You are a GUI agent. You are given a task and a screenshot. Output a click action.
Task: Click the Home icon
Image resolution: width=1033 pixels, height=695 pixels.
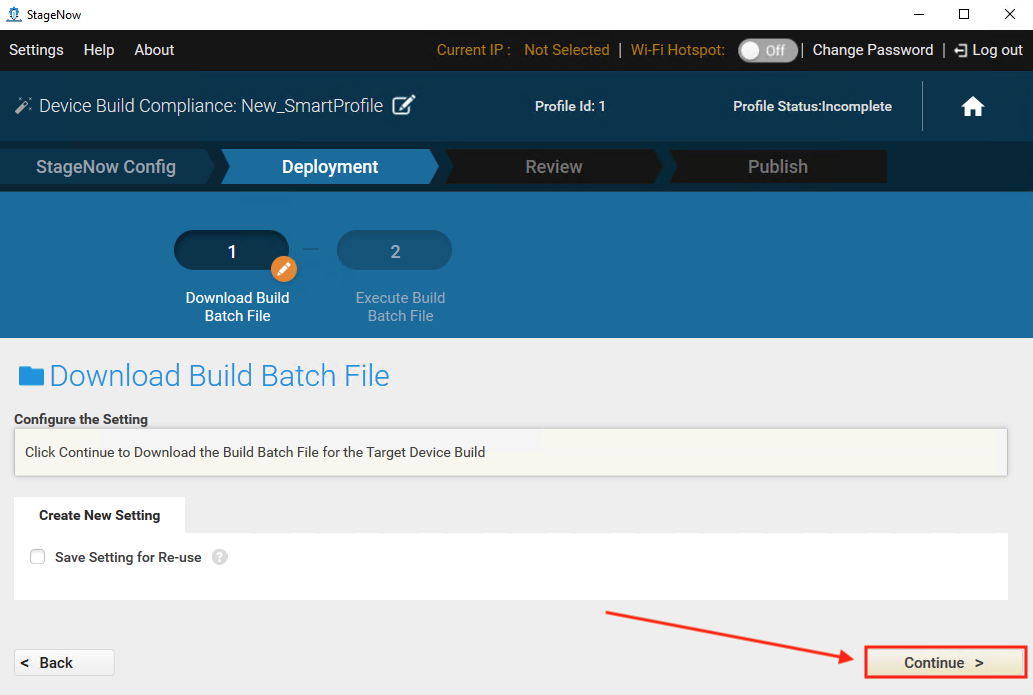(972, 107)
